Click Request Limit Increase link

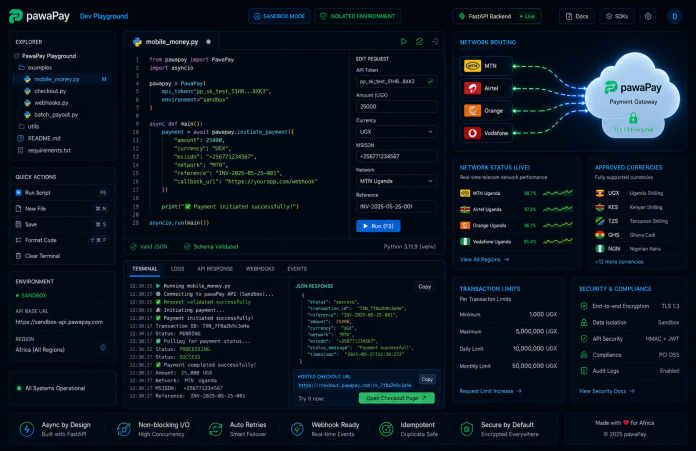(x=490, y=391)
